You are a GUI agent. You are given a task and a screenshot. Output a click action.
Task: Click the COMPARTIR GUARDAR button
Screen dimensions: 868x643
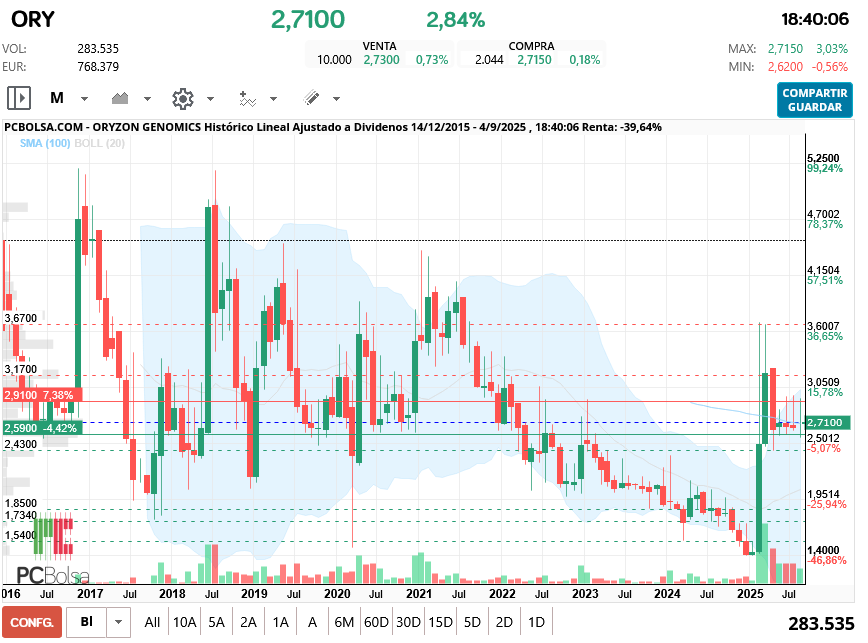[x=814, y=100]
